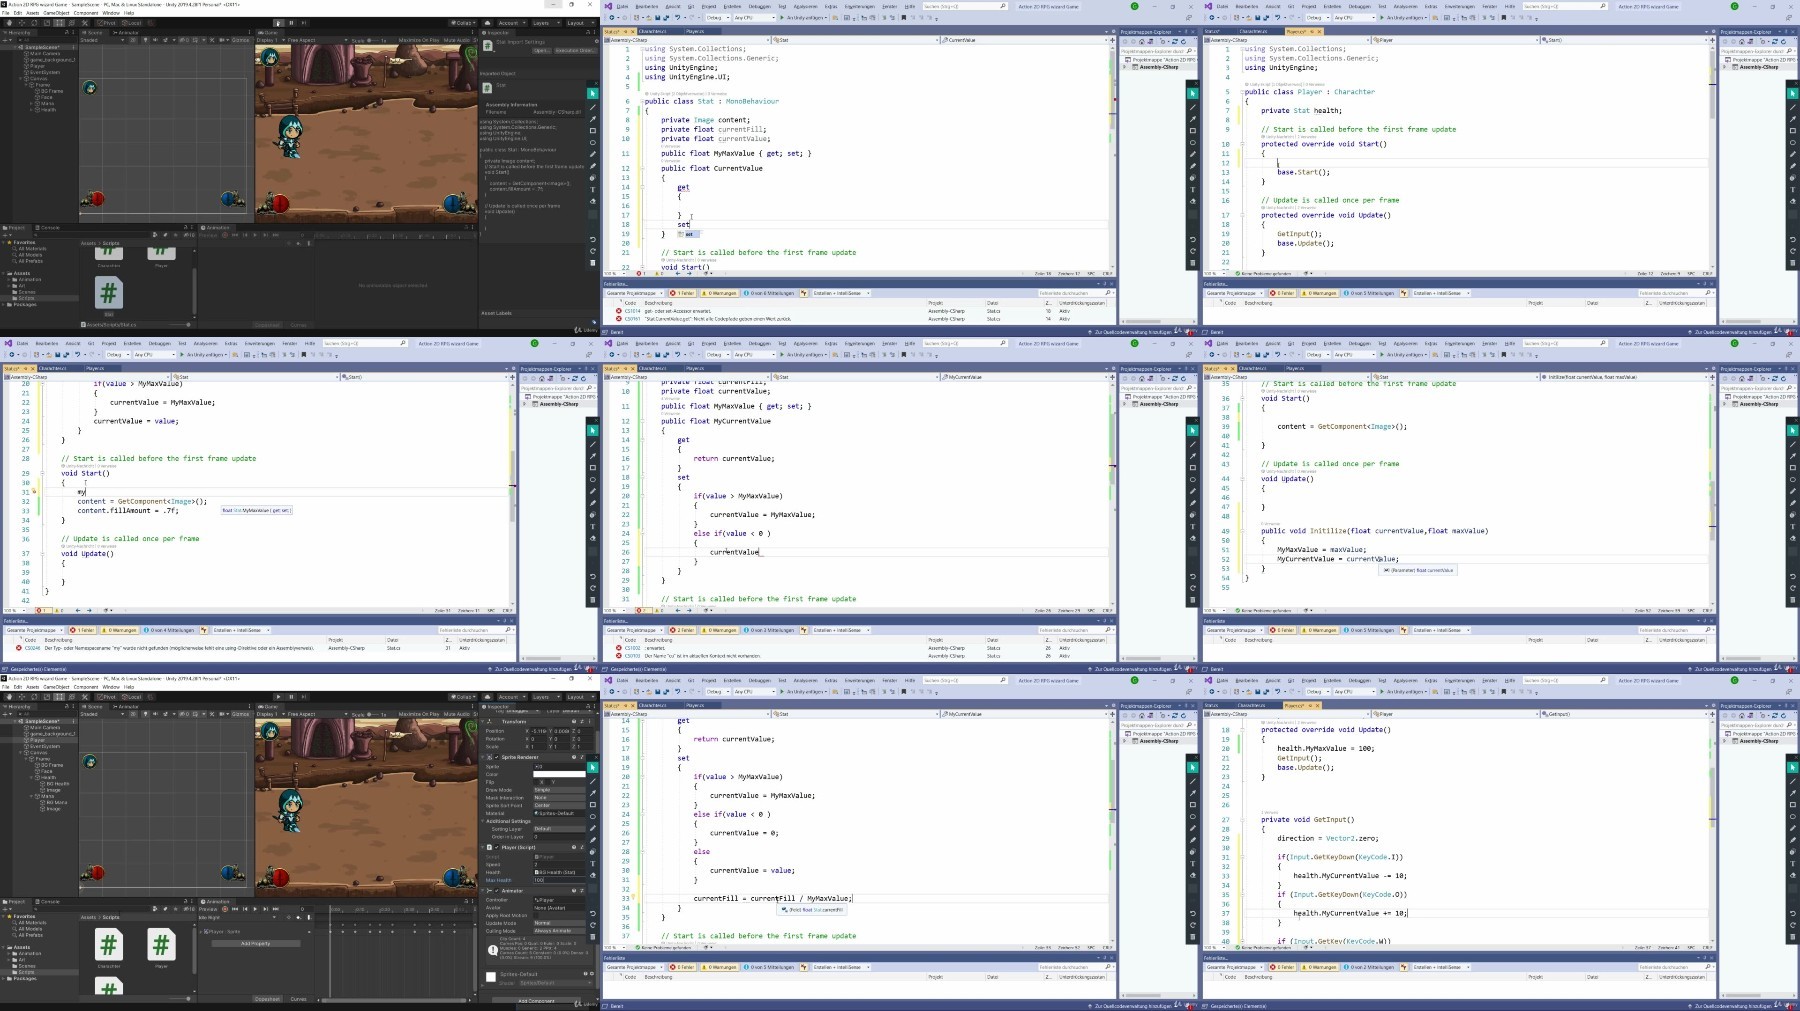Open the Sprite Renderer component help icon
Viewport: 1800px width, 1011px height.
(x=574, y=757)
